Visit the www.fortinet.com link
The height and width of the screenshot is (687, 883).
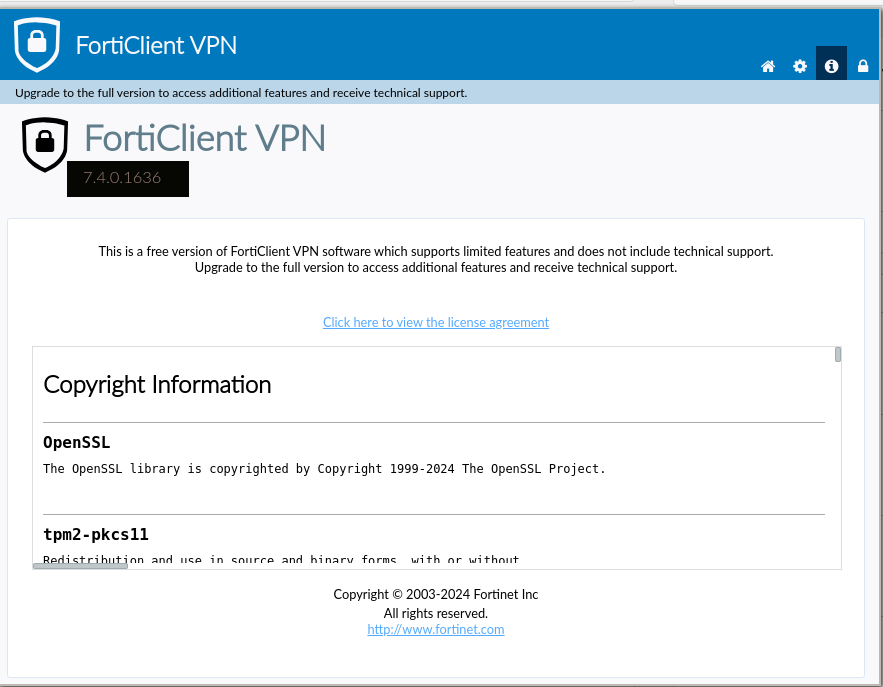click(436, 629)
